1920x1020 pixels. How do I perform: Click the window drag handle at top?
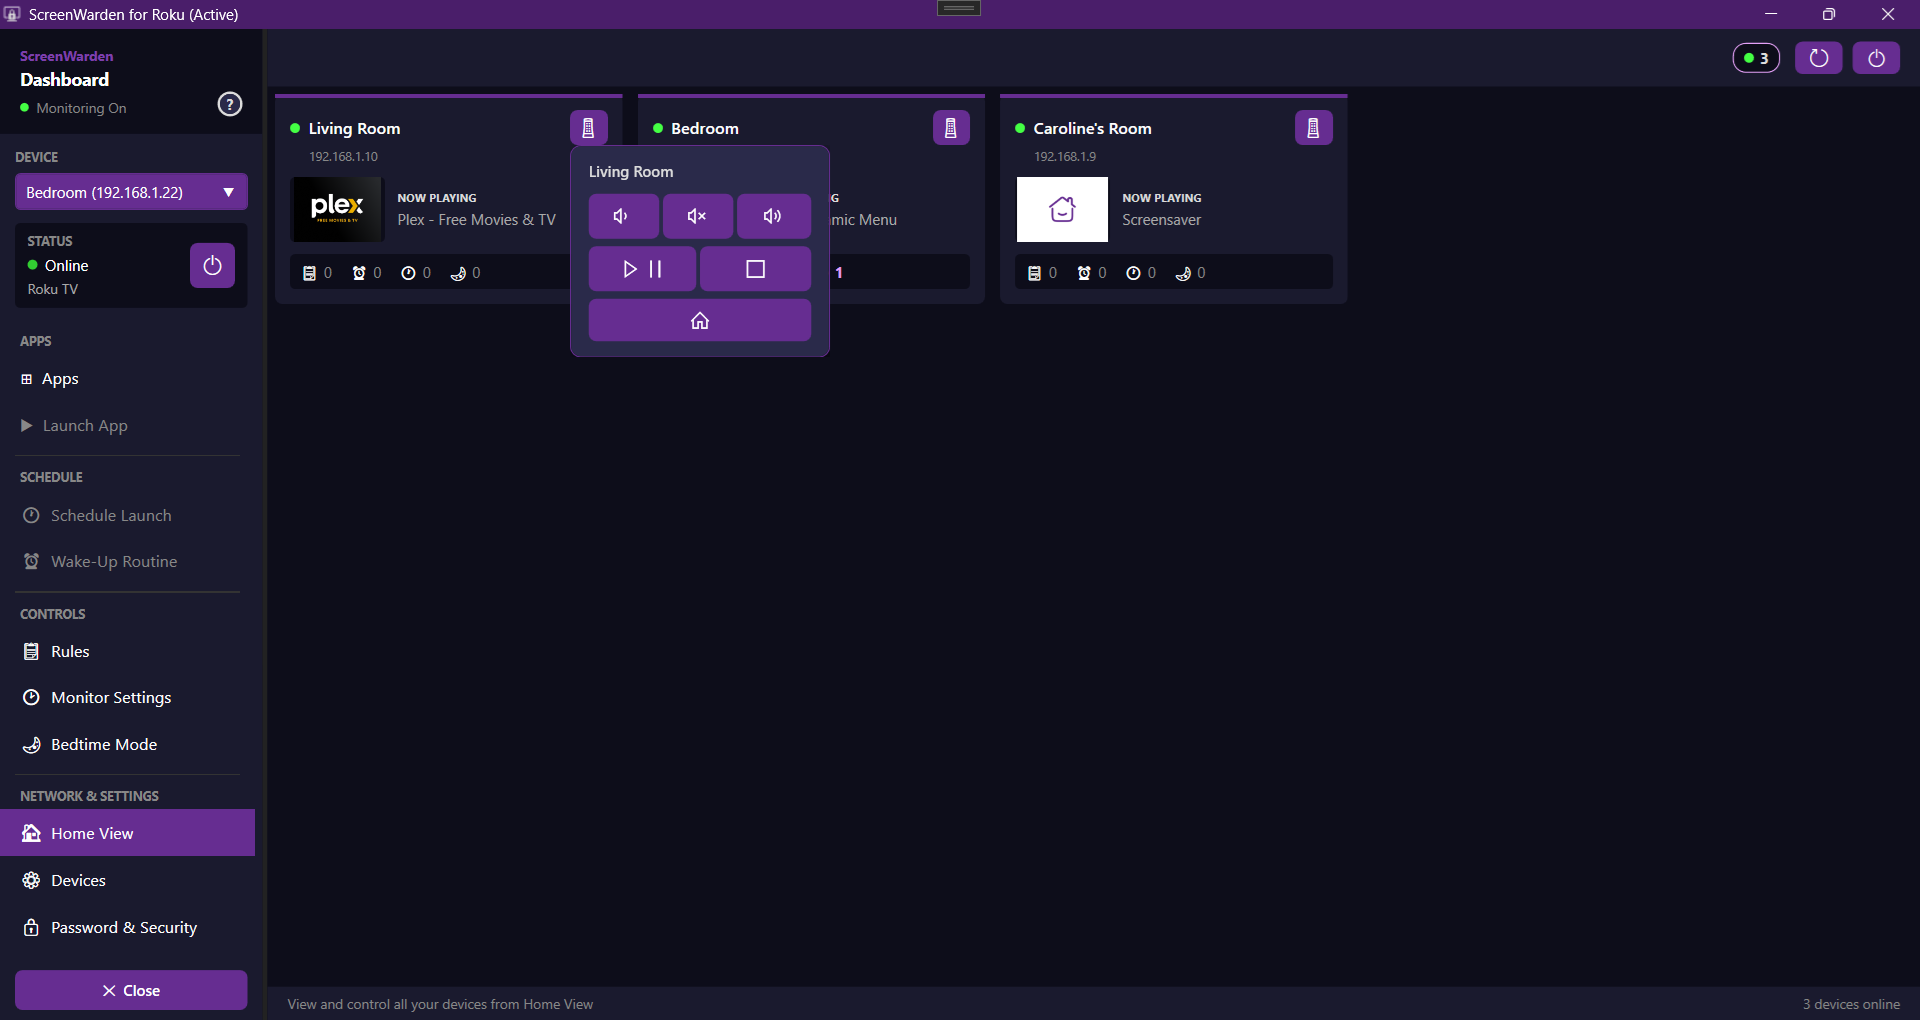tap(959, 8)
